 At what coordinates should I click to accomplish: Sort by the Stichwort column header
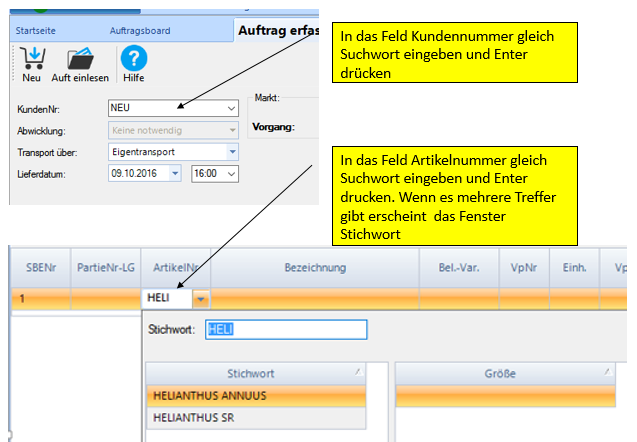(255, 373)
